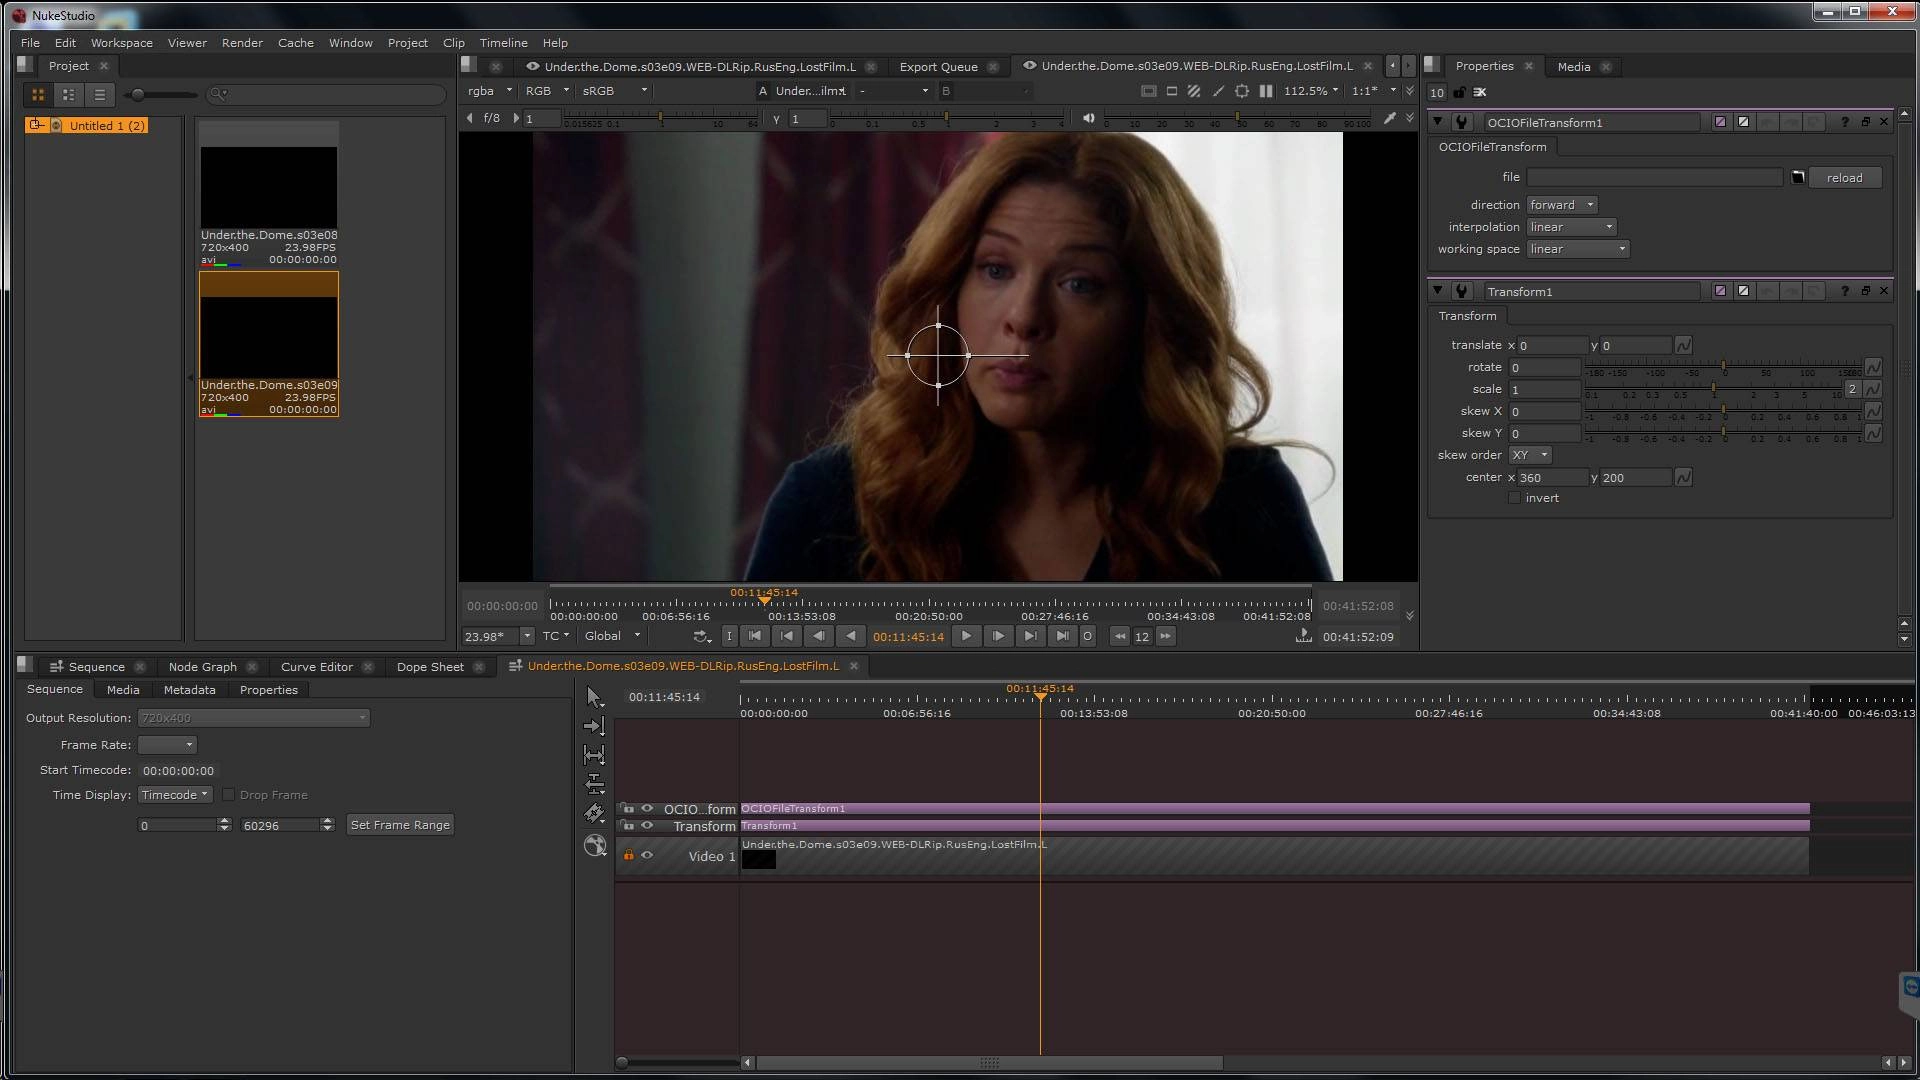Open the Time Display Timecode dropdown

point(175,795)
